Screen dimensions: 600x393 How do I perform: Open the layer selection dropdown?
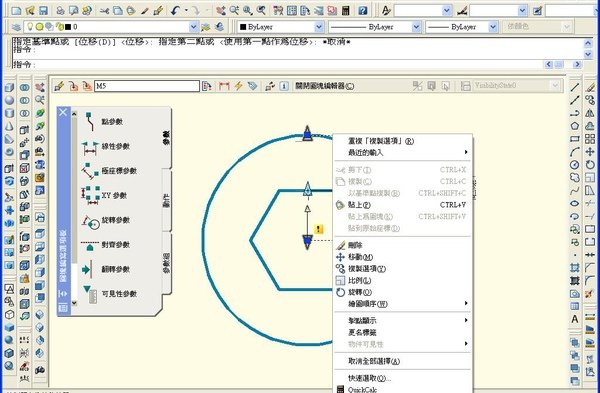194,27
